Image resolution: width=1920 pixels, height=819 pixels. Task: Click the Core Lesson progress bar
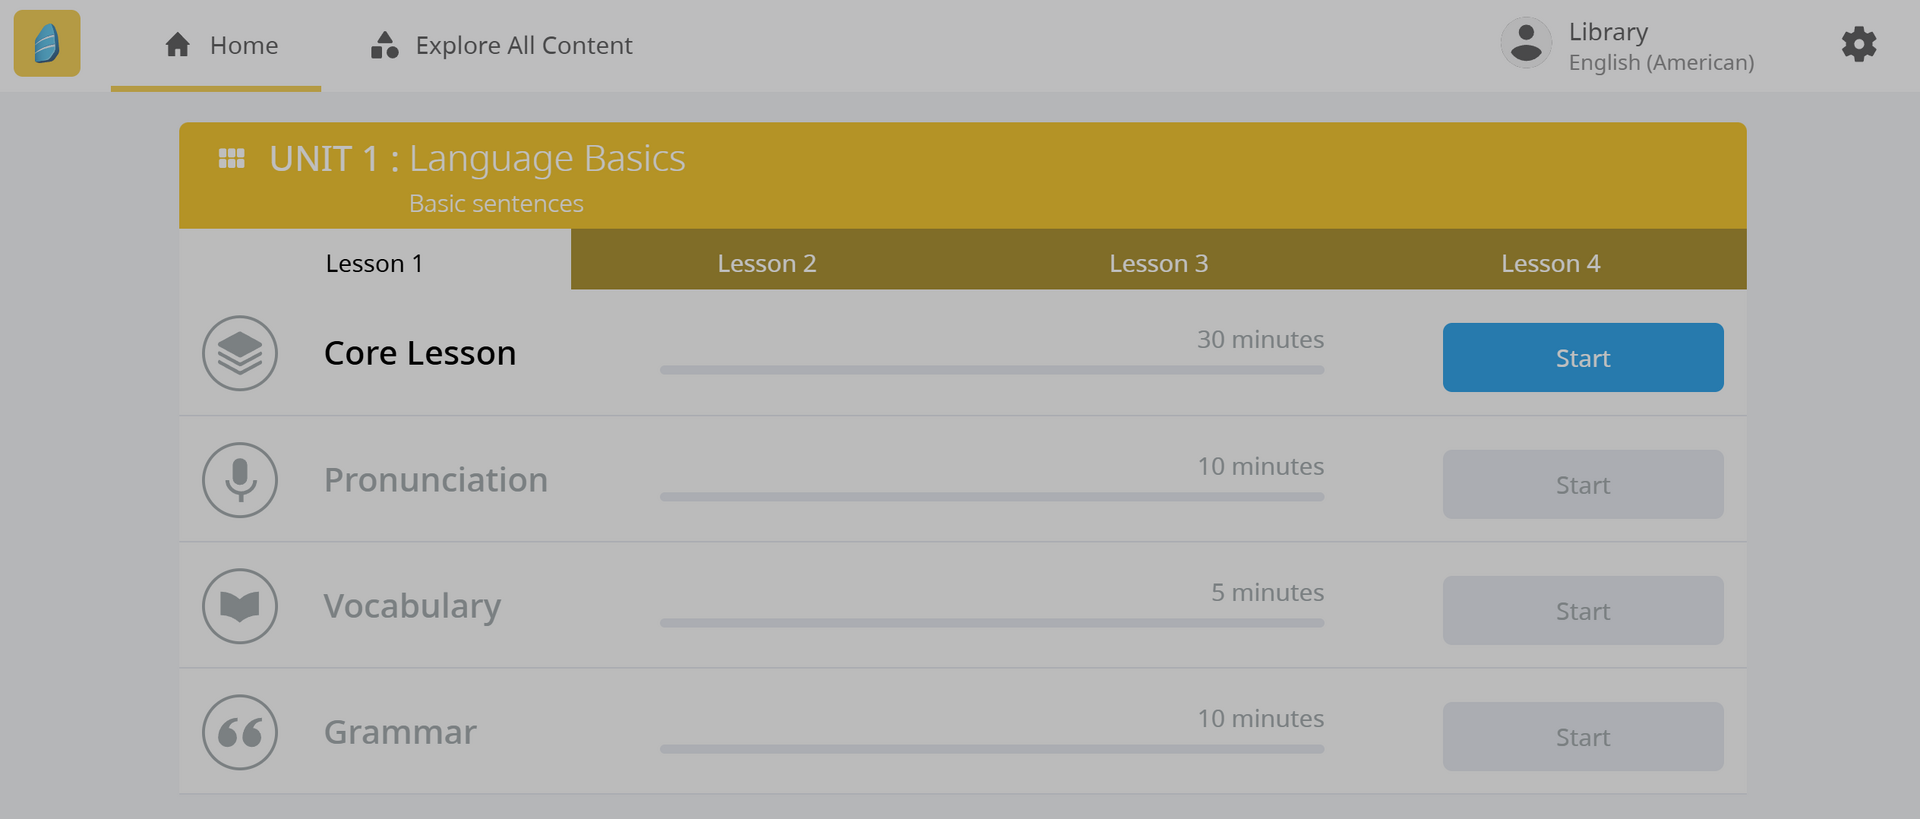[991, 370]
